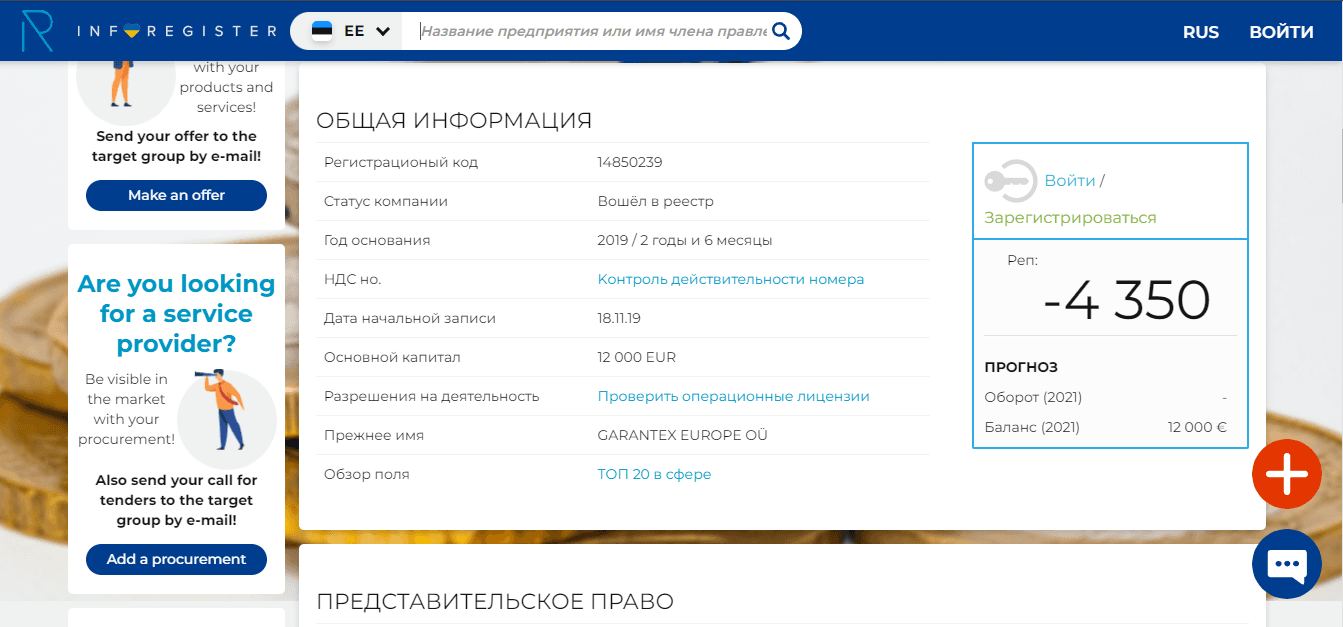Click the Inforegister R logo icon
Image resolution: width=1343 pixels, height=627 pixels.
point(37,31)
